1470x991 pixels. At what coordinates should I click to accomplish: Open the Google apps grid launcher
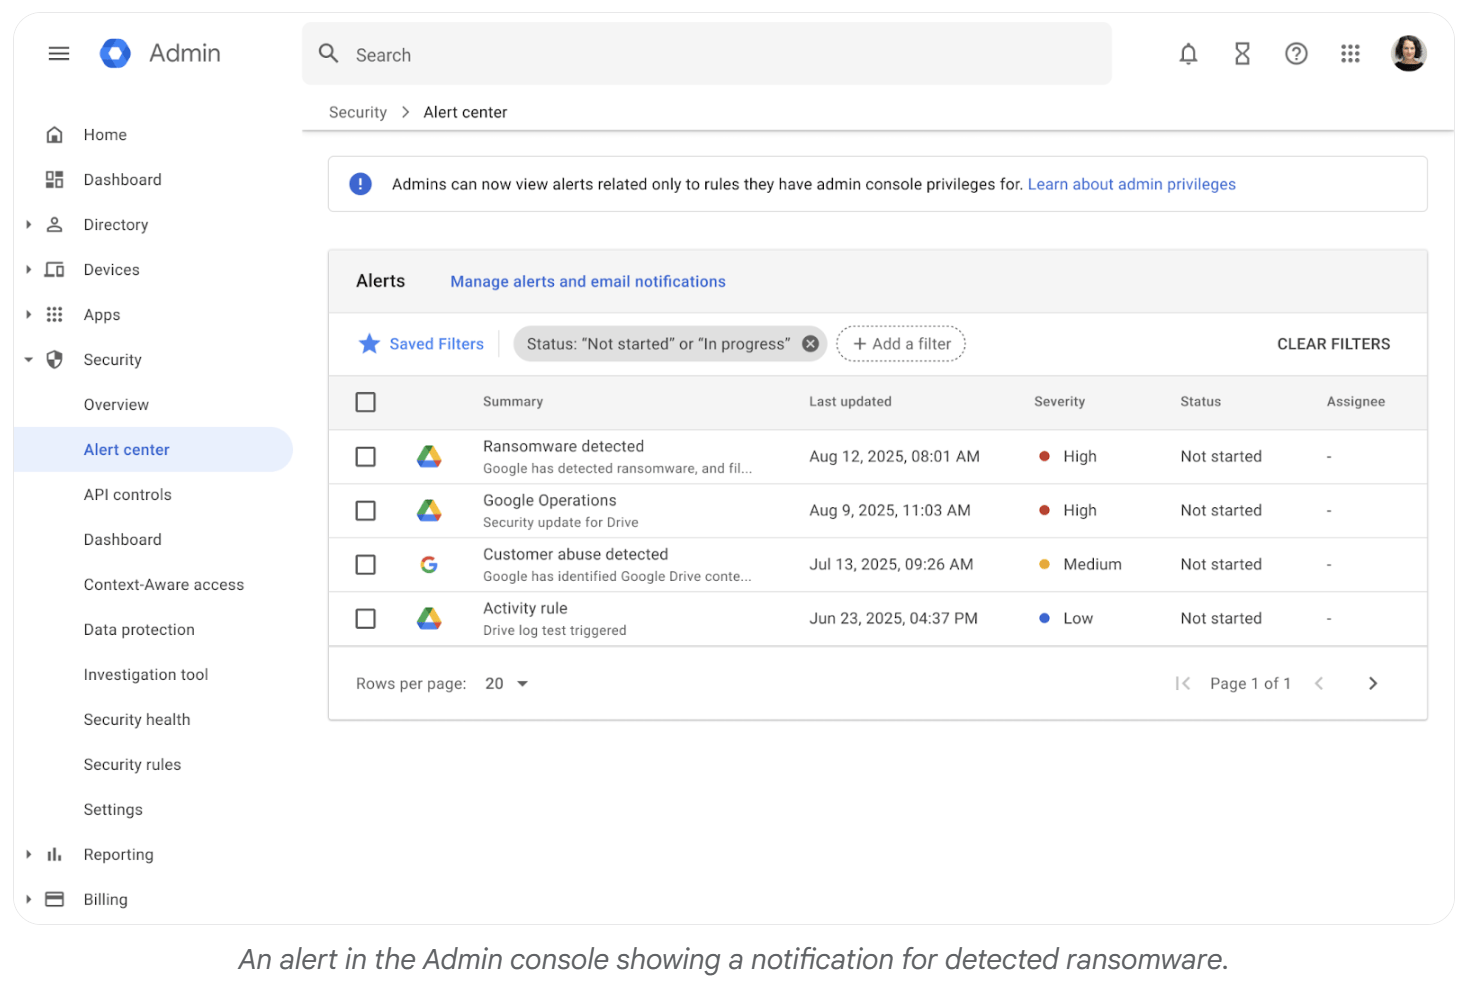coord(1350,54)
